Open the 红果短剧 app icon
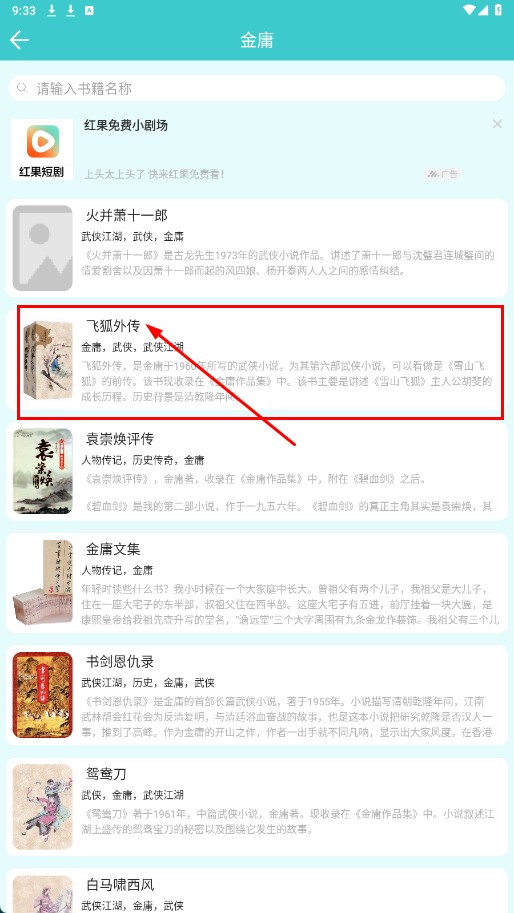The image size is (514, 913). tap(42, 150)
